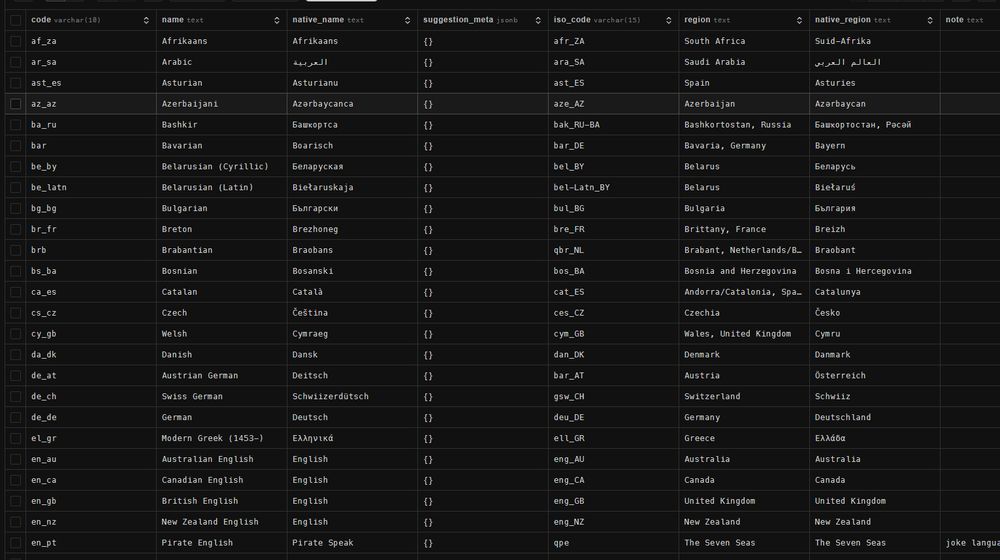The width and height of the screenshot is (1000, 560).
Task: Select the Pirate Speak native name cell
Action: click(352, 543)
